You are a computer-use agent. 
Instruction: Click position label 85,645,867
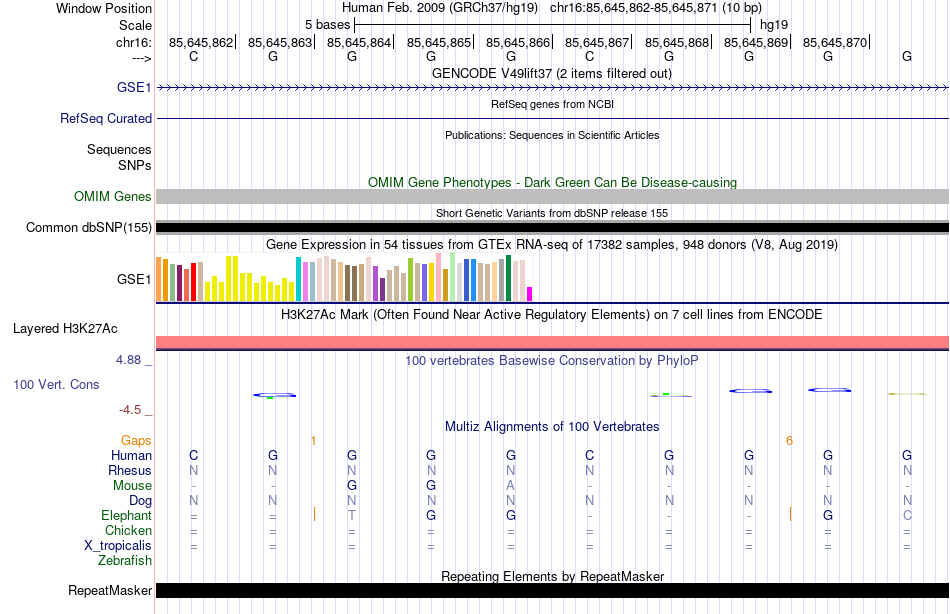(597, 42)
